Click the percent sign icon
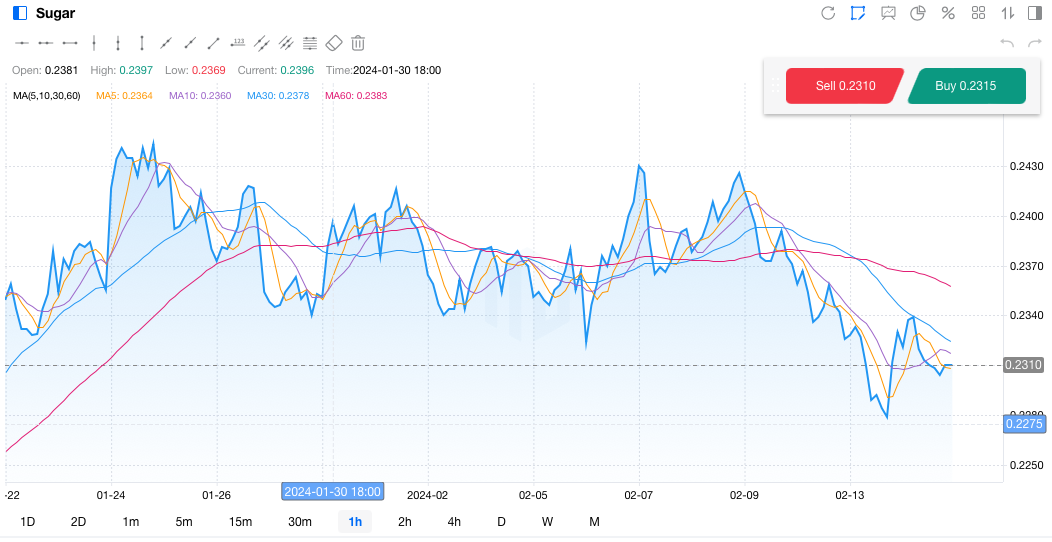The width and height of the screenshot is (1052, 542). [948, 13]
